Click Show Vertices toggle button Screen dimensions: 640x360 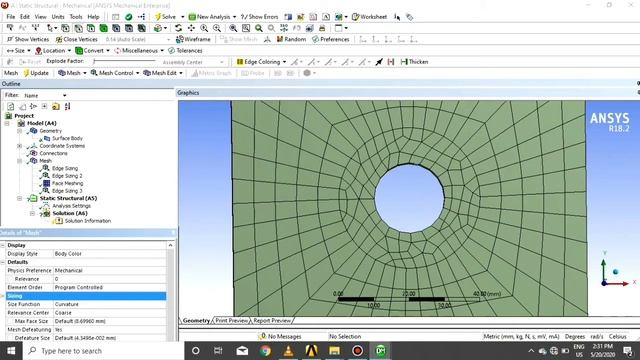tap(28, 39)
